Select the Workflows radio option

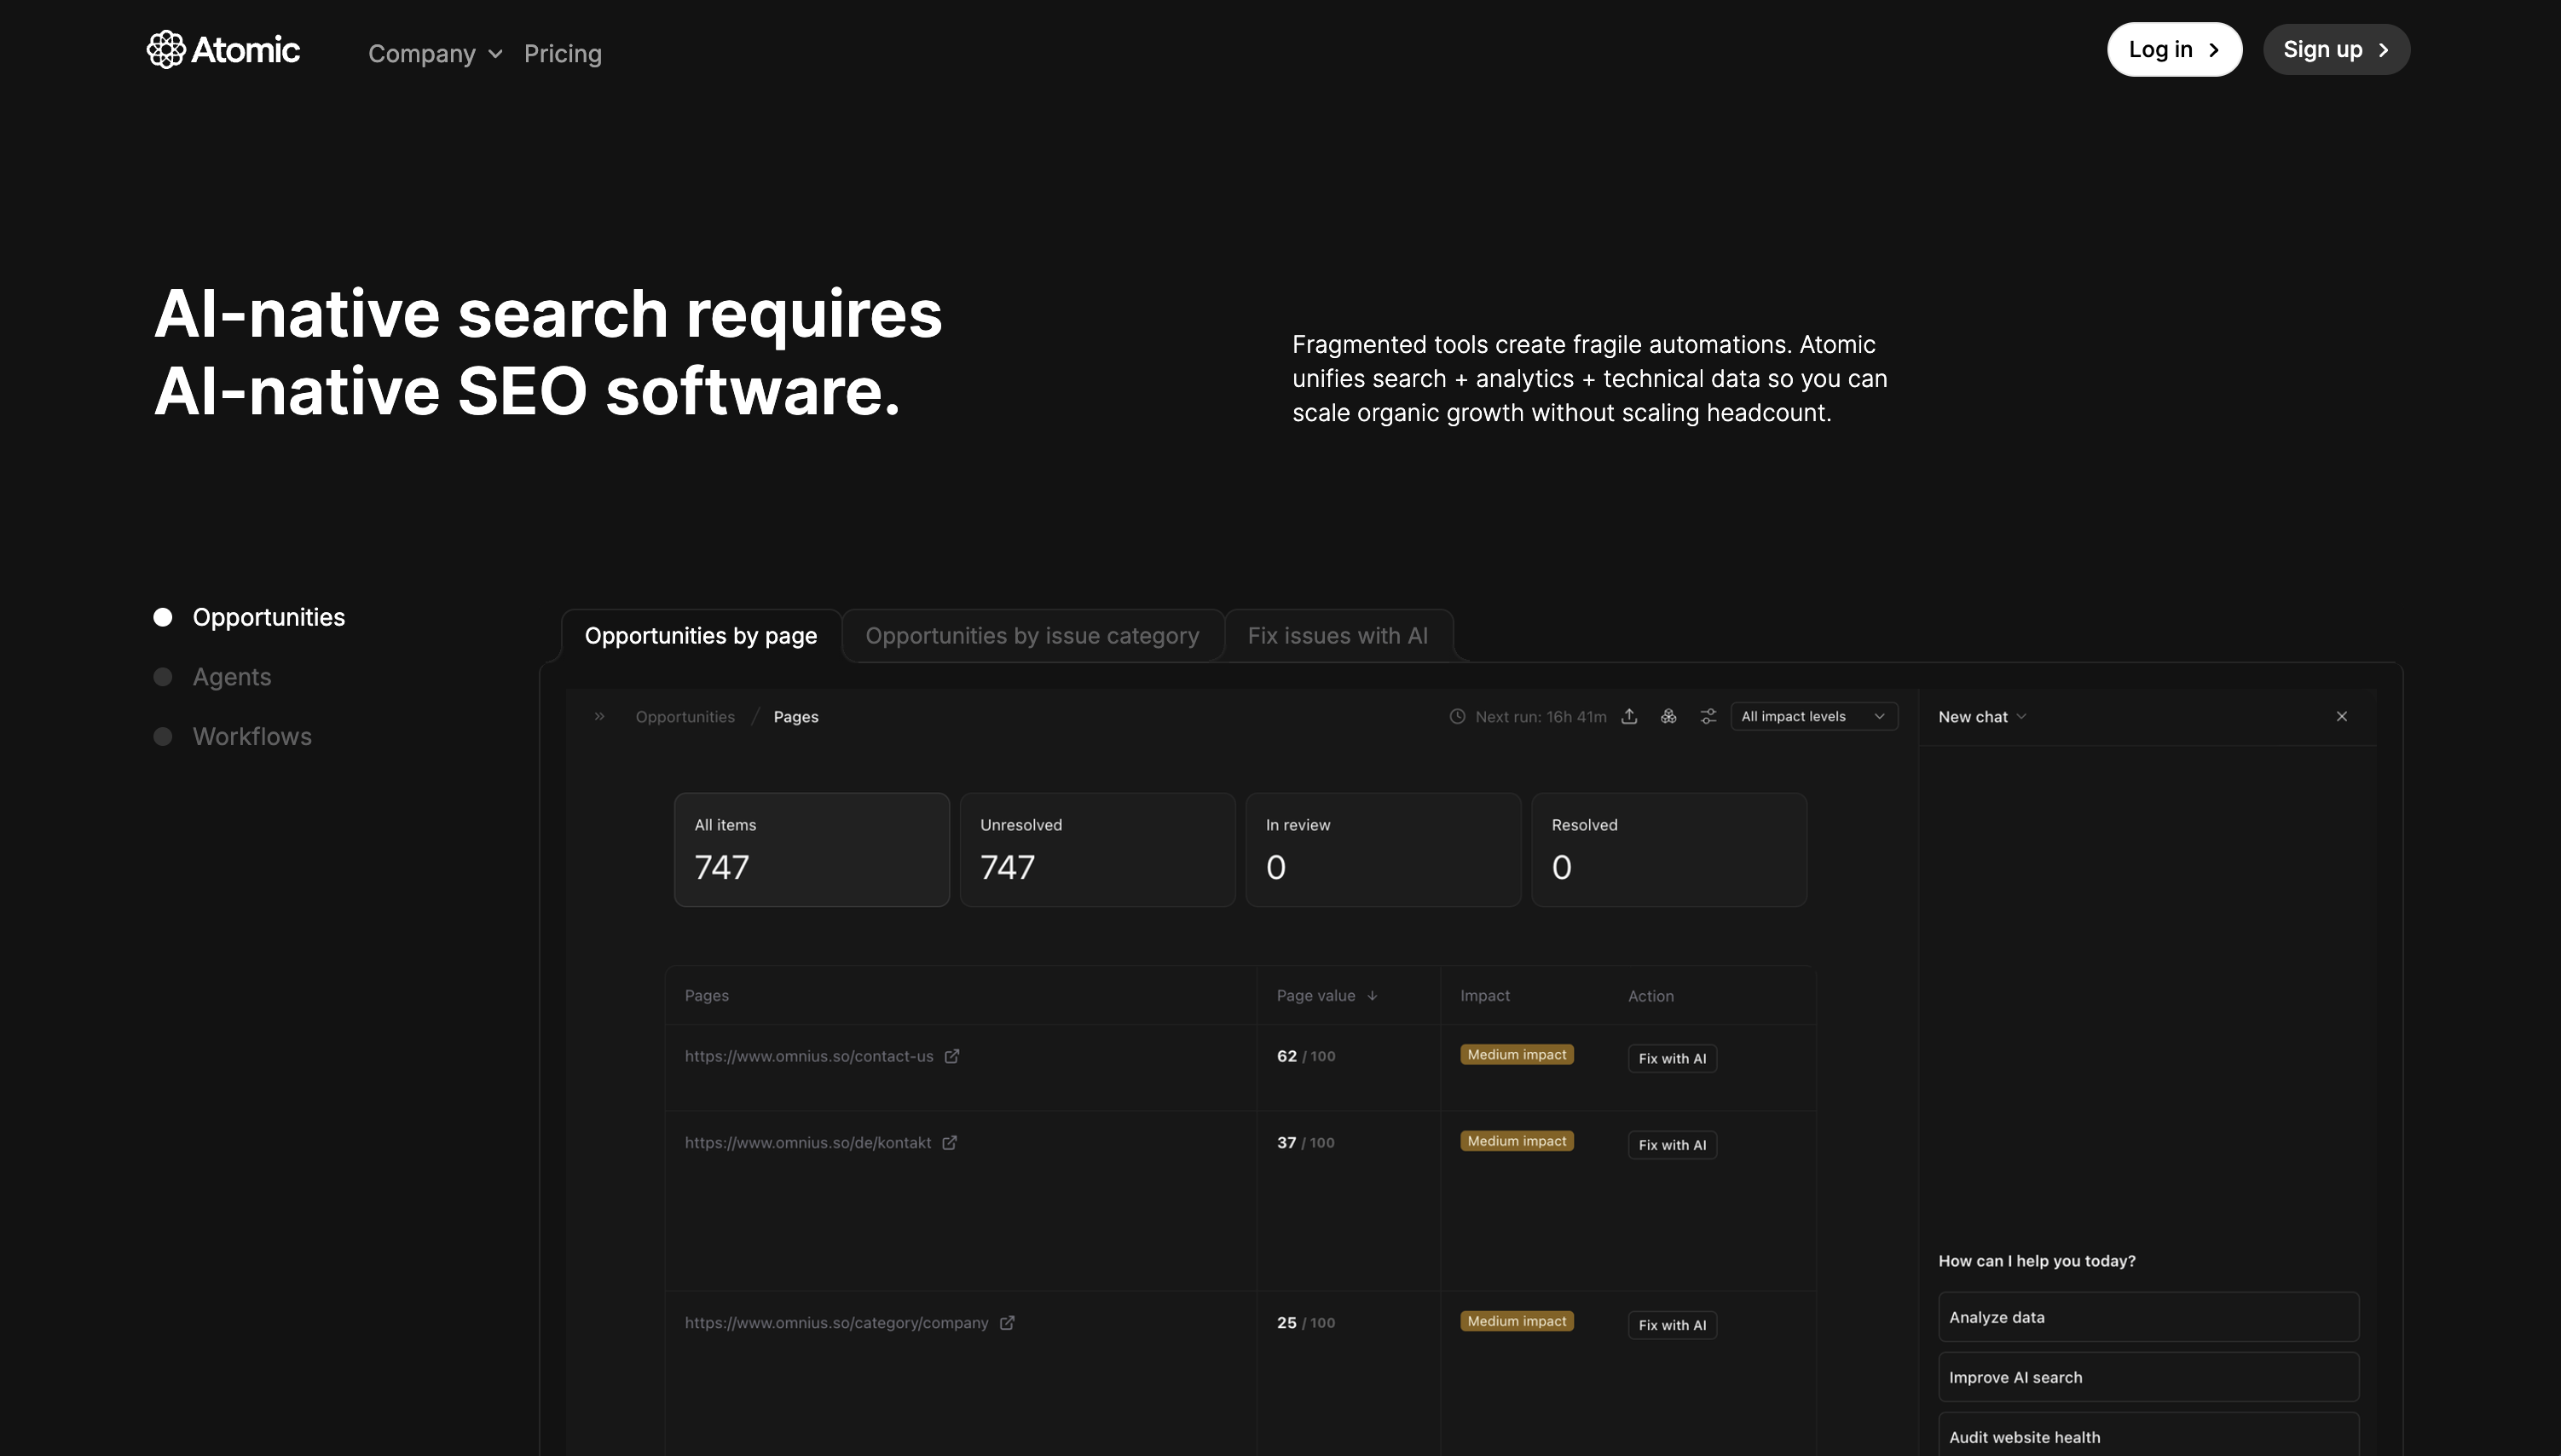pyautogui.click(x=163, y=737)
